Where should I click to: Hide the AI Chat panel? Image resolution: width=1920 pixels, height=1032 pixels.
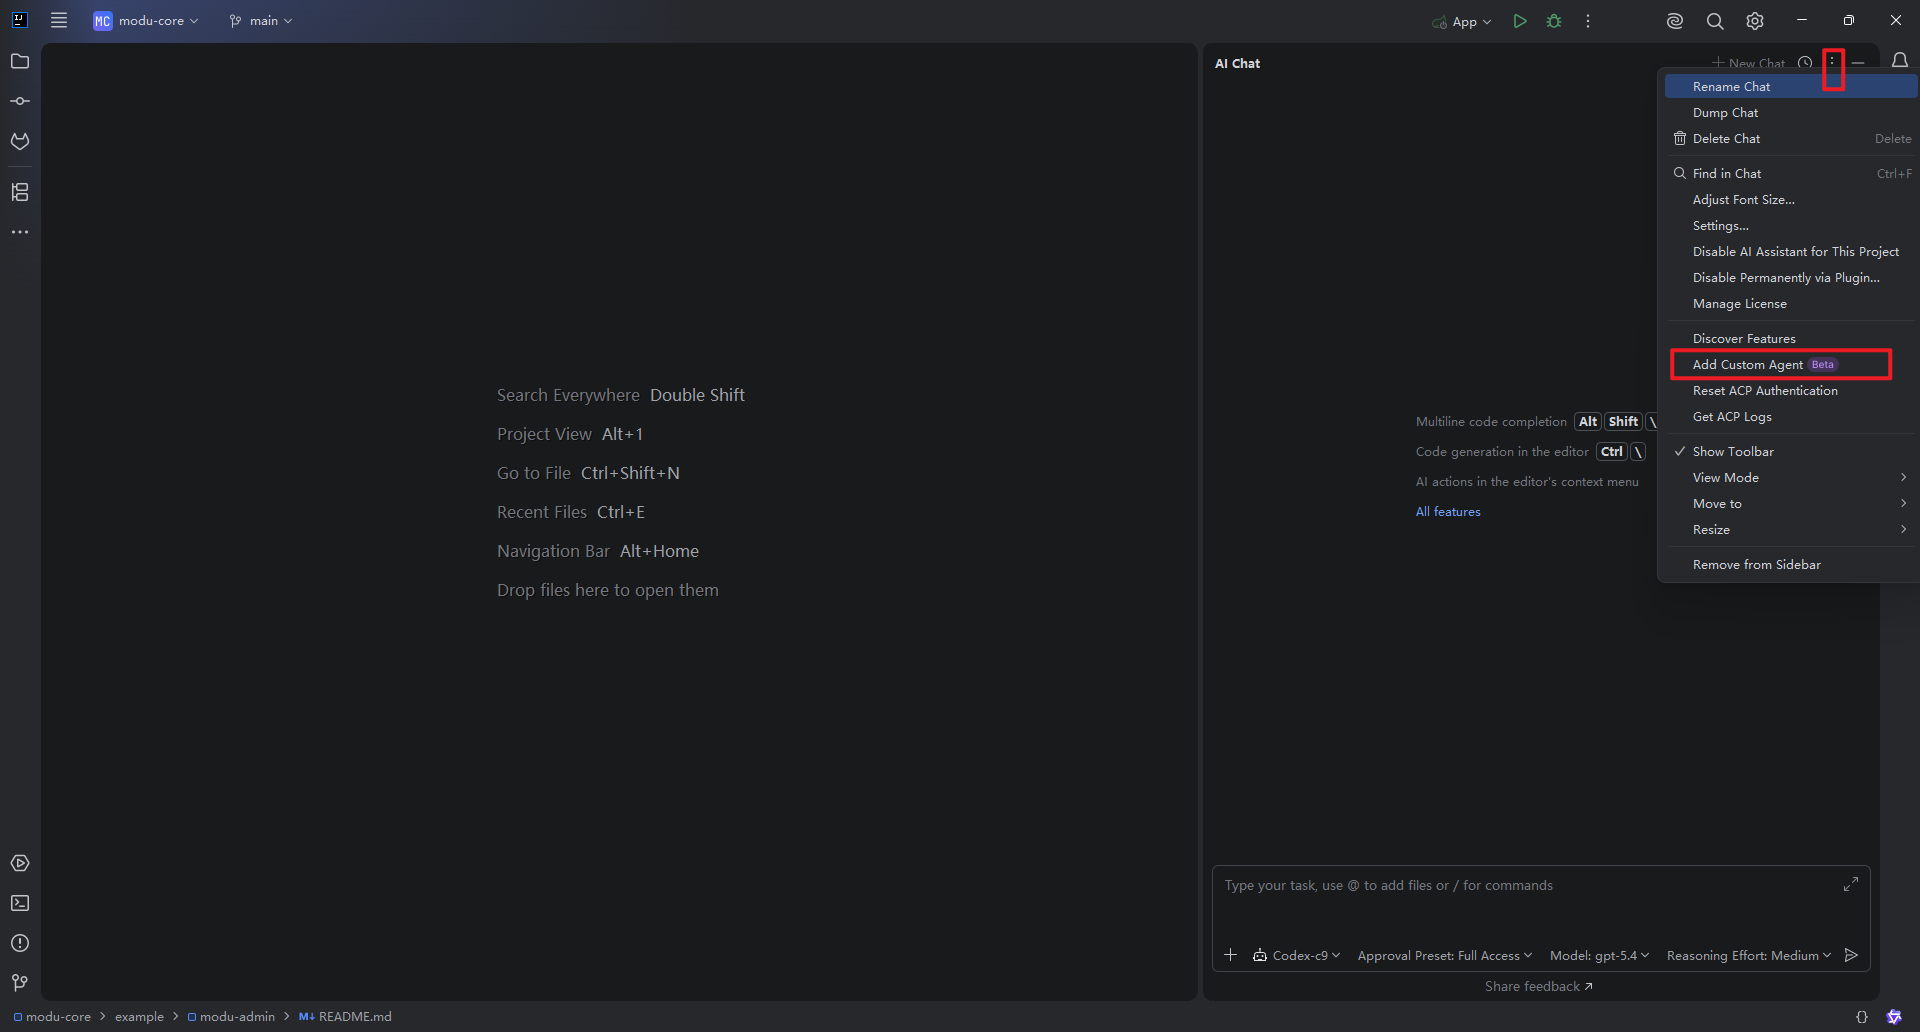[x=1858, y=63]
